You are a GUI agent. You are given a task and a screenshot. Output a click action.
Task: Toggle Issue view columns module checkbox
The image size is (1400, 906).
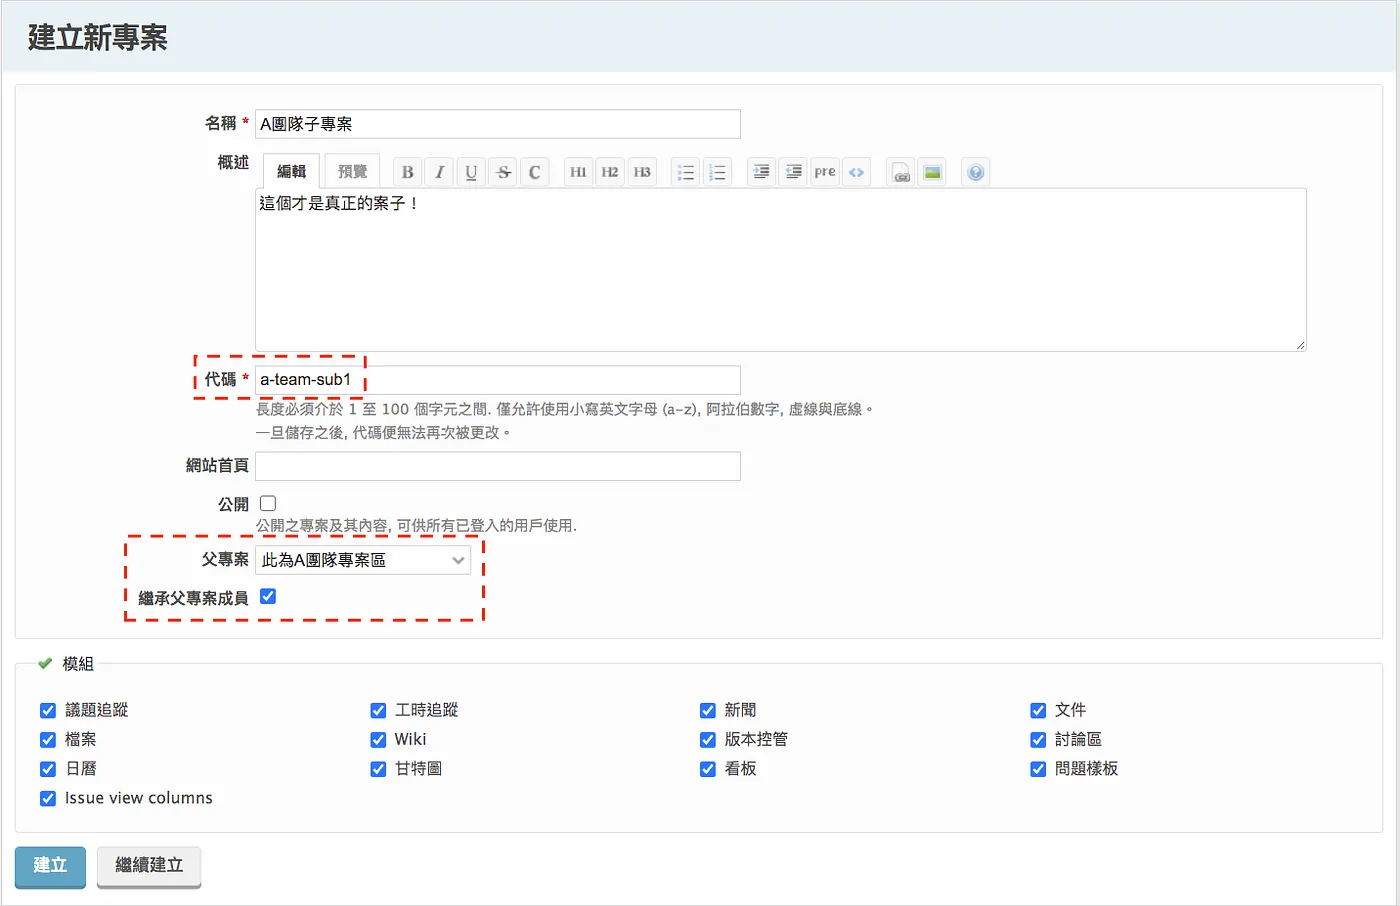(x=48, y=798)
